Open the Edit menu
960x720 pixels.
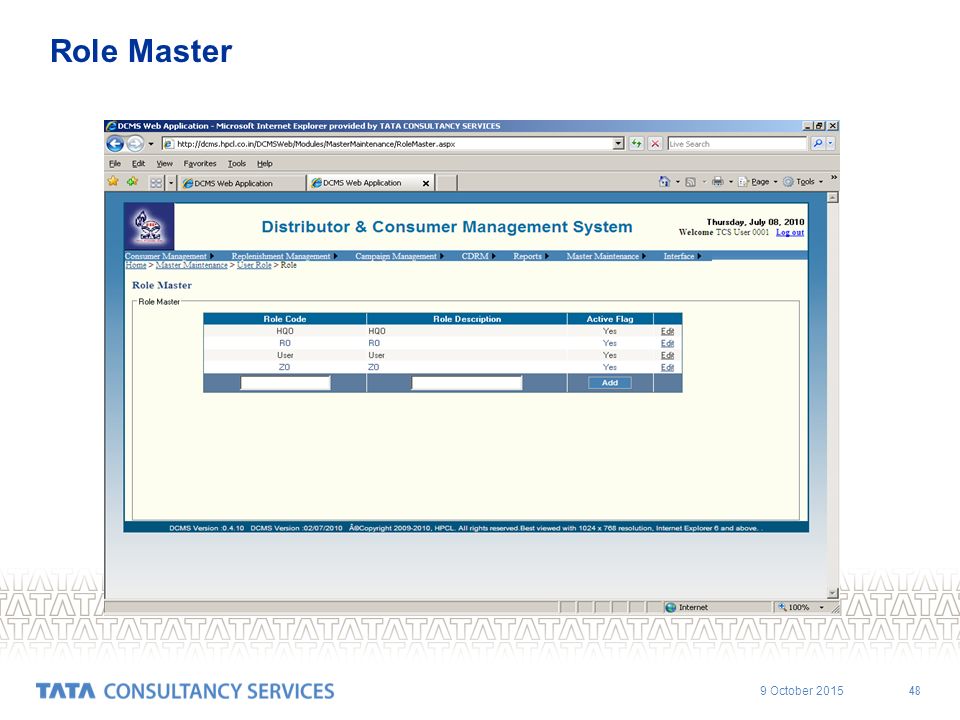138,163
